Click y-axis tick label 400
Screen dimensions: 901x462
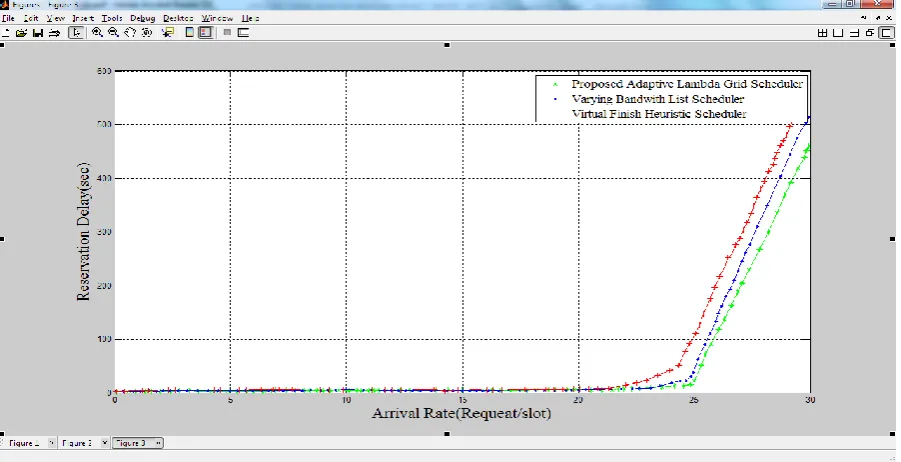pos(104,178)
